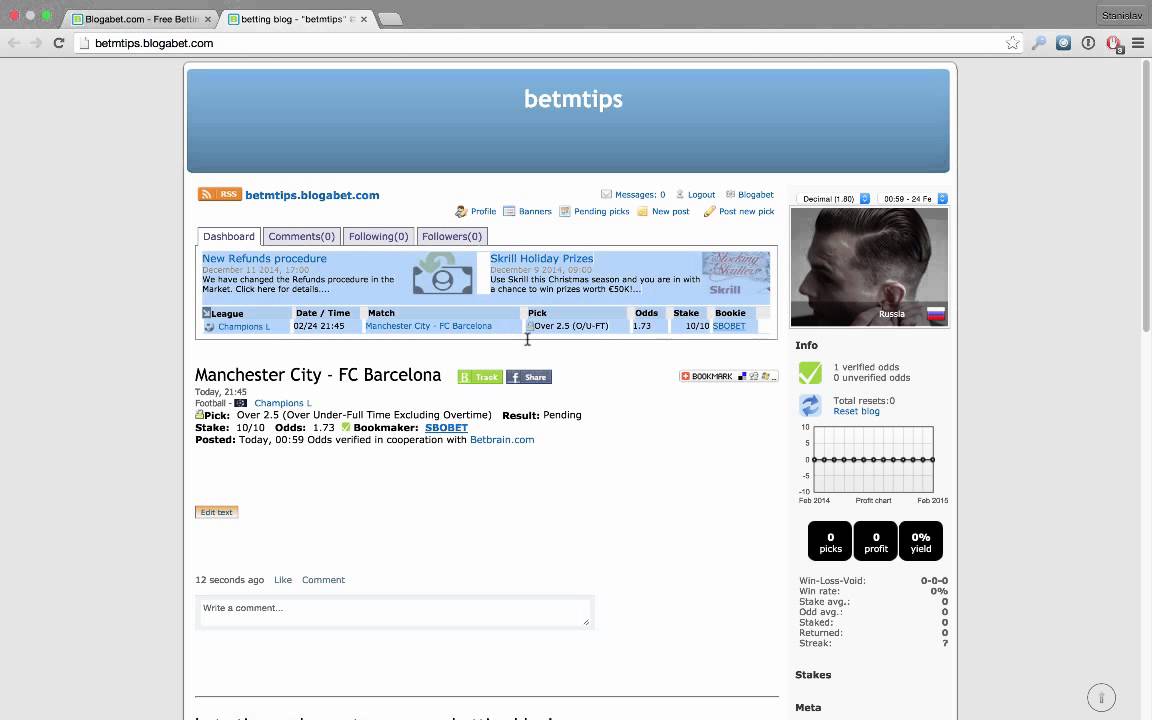Share the pick on Facebook
Image resolution: width=1152 pixels, height=720 pixels.
(x=529, y=377)
